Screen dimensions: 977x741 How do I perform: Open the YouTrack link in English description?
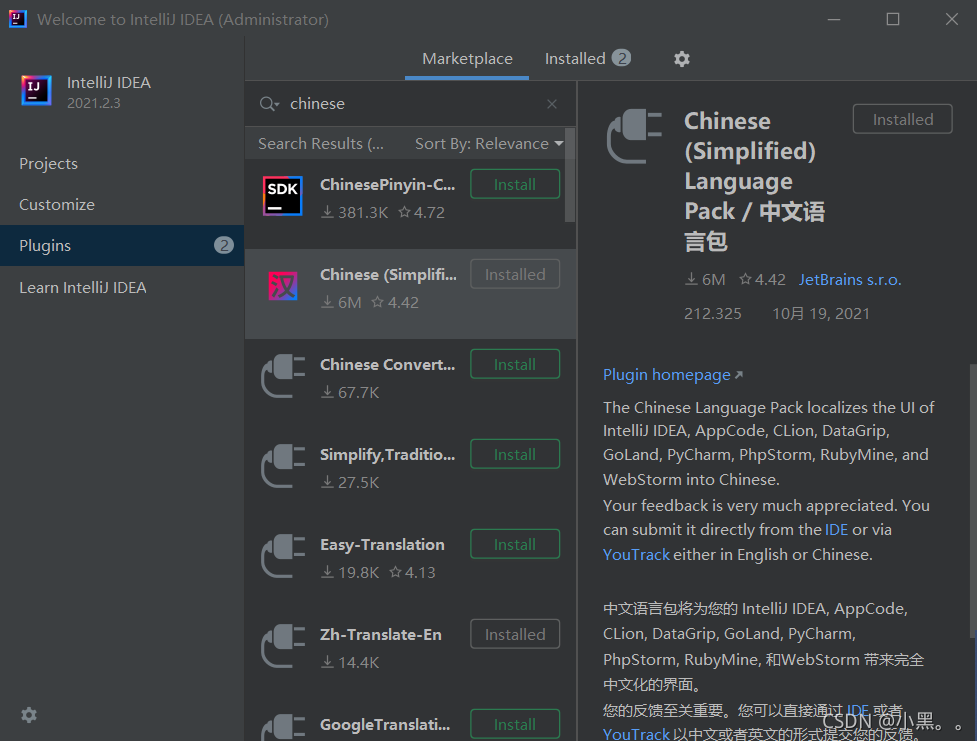(636, 555)
